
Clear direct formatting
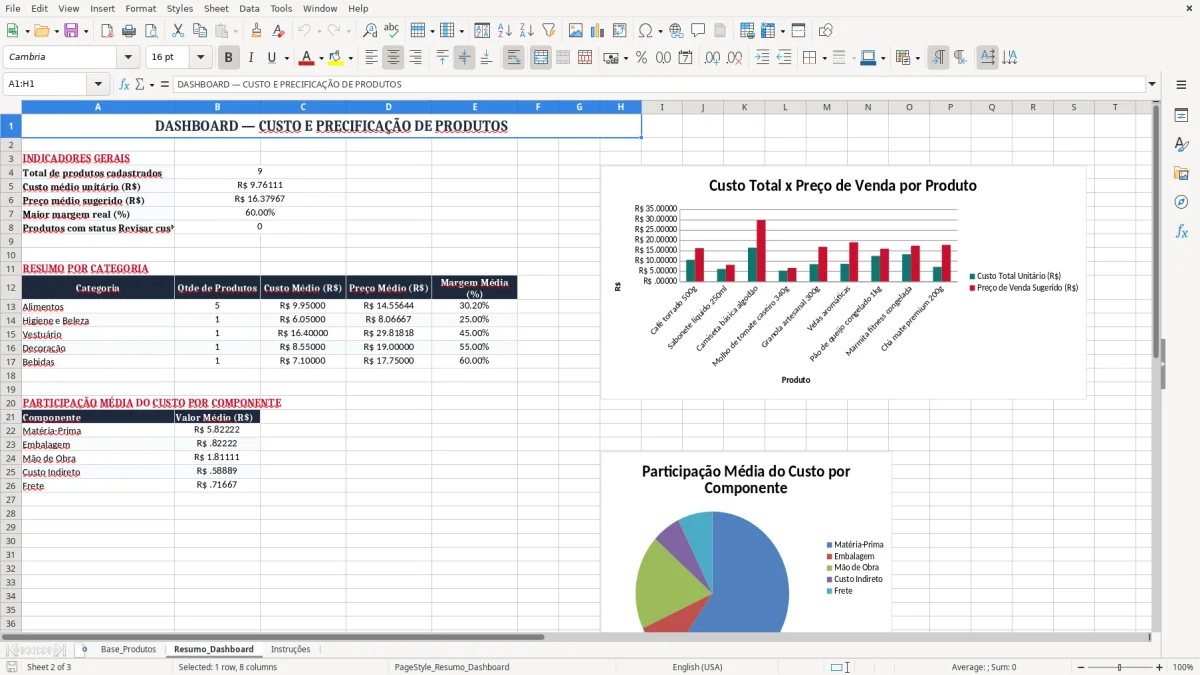277,31
